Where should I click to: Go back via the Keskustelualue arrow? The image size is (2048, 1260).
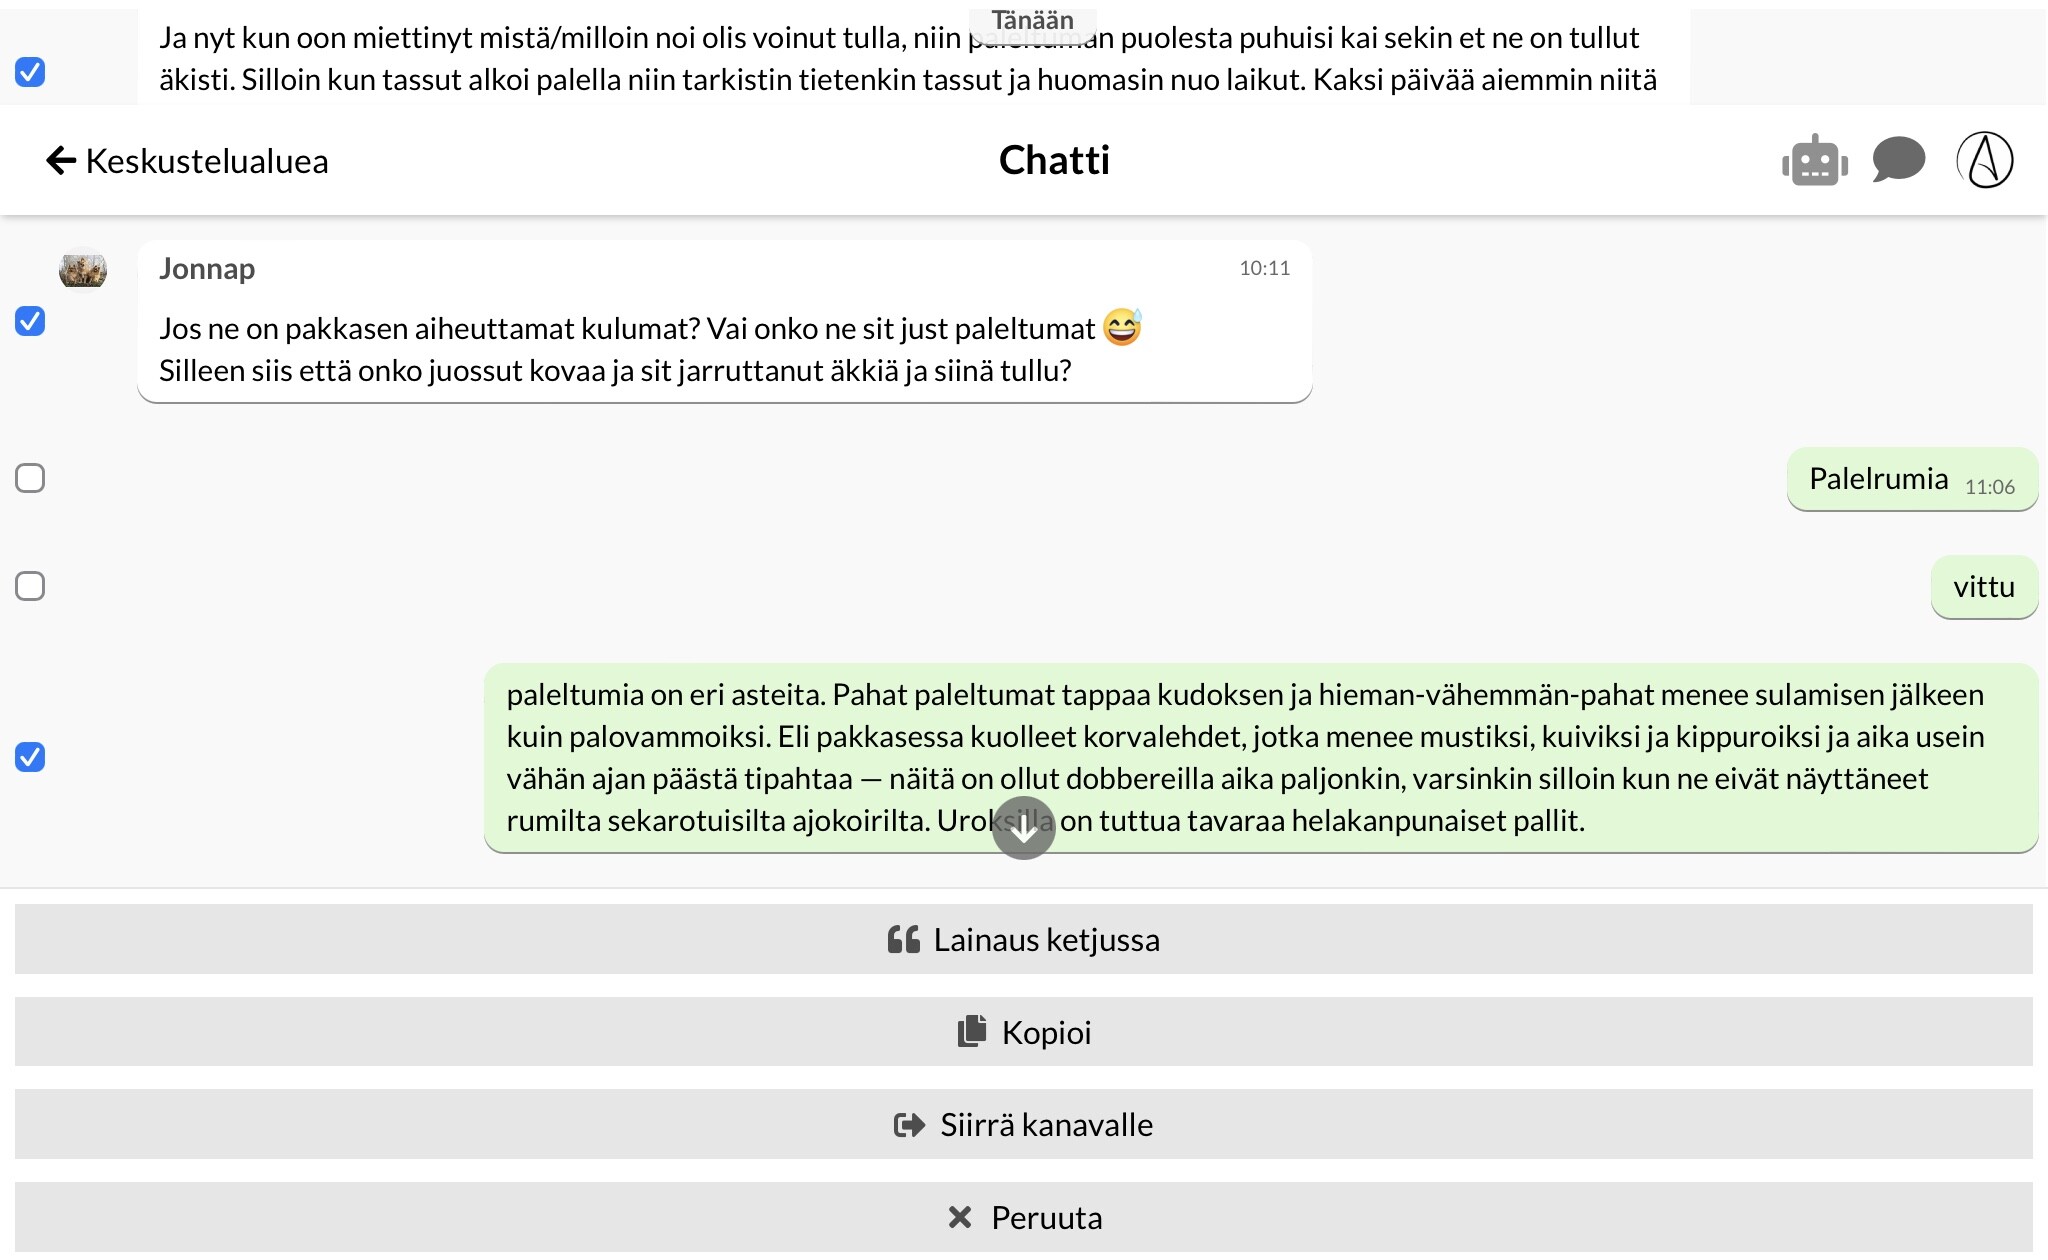186,161
